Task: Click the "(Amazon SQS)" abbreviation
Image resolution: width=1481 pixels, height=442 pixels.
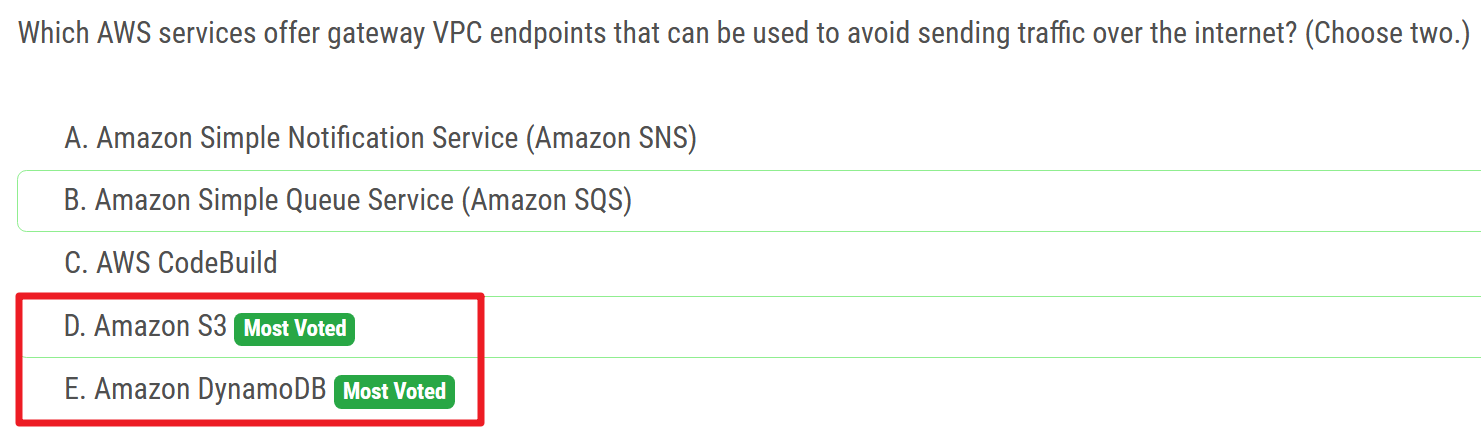Action: pos(546,200)
